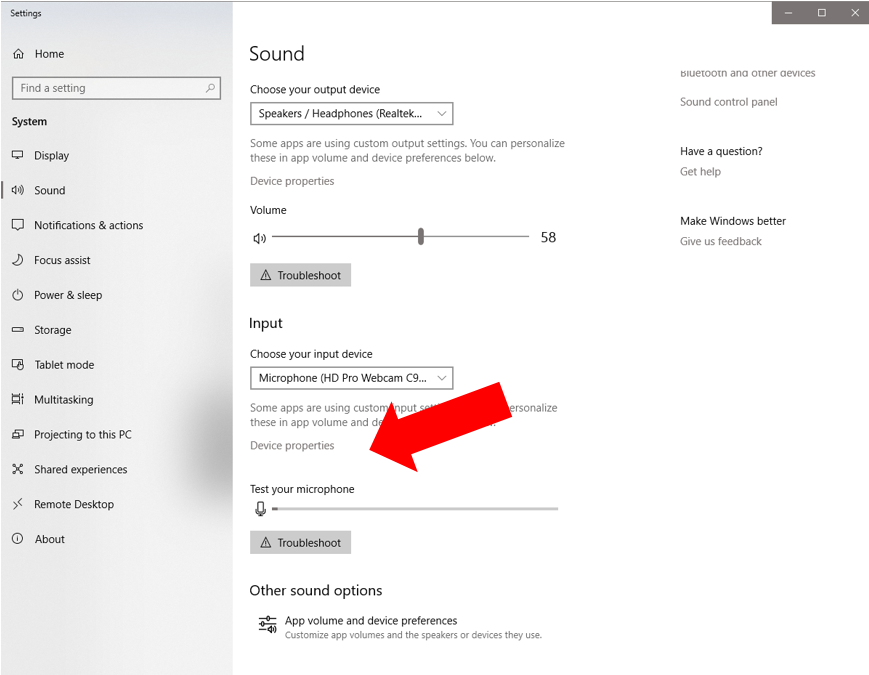Select Remote Desktop in sidebar

73,504
